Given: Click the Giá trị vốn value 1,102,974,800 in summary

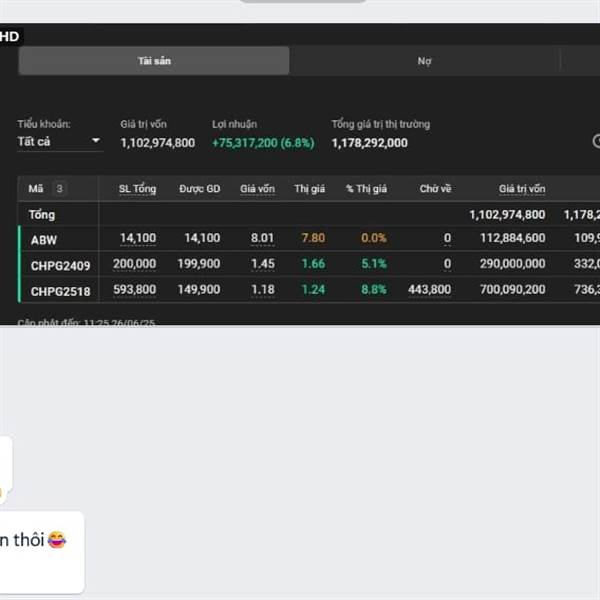Looking at the screenshot, I should click(x=158, y=143).
